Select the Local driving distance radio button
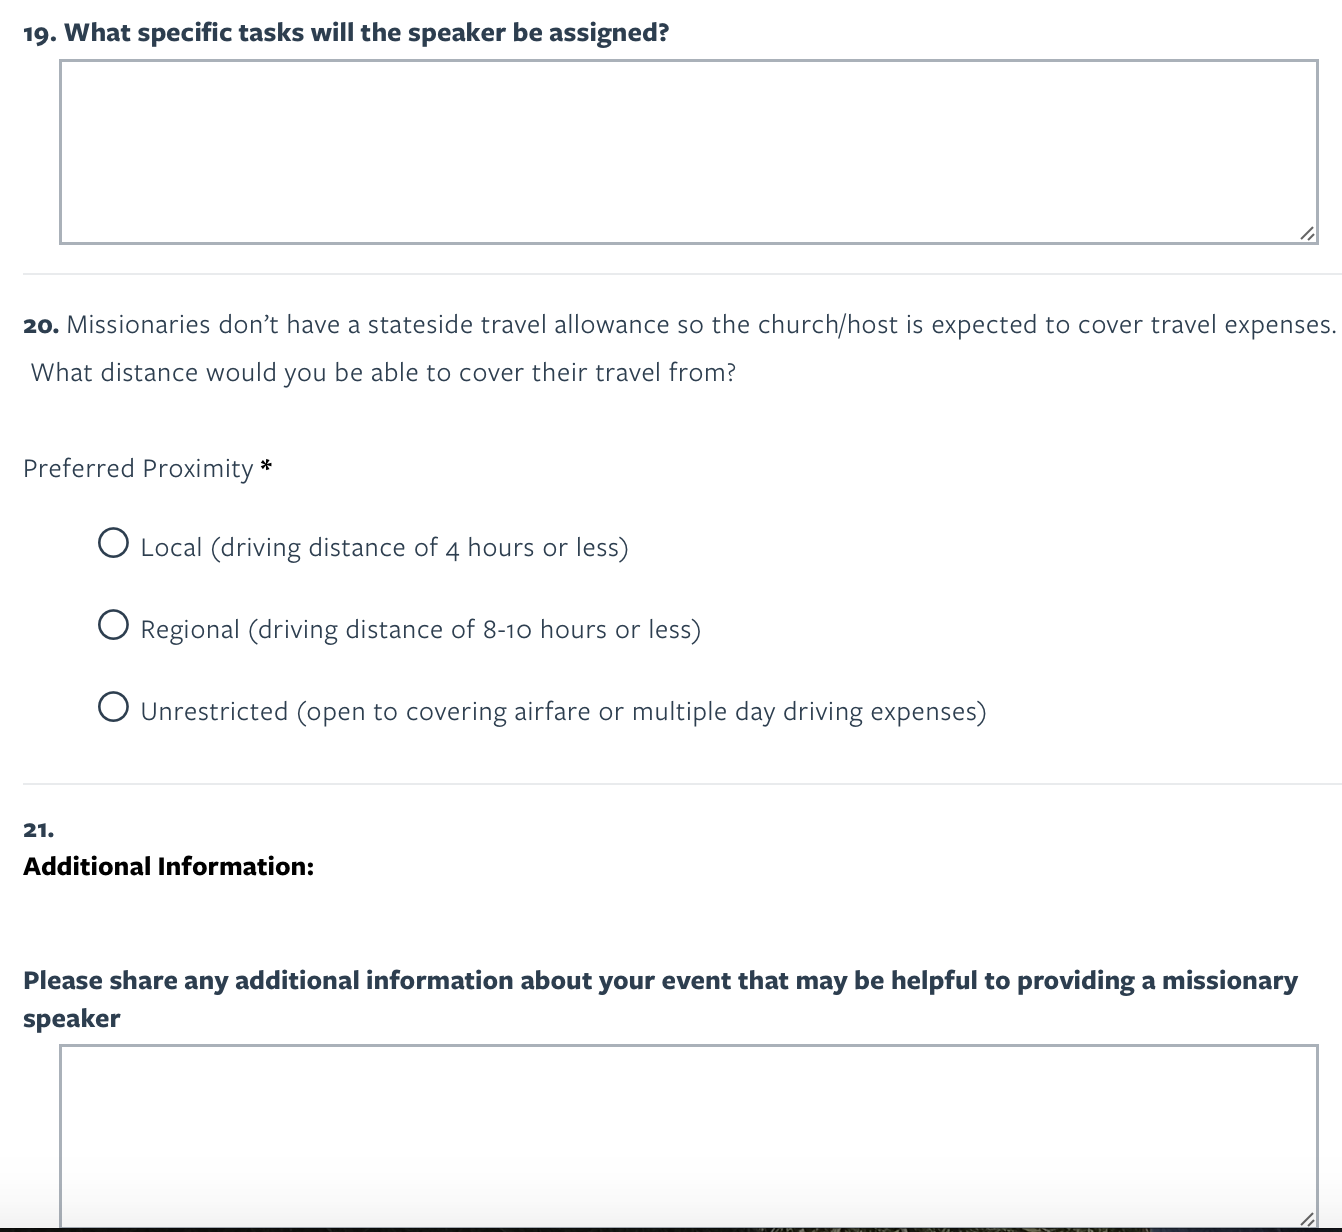Image resolution: width=1342 pixels, height=1232 pixels. pyautogui.click(x=114, y=543)
